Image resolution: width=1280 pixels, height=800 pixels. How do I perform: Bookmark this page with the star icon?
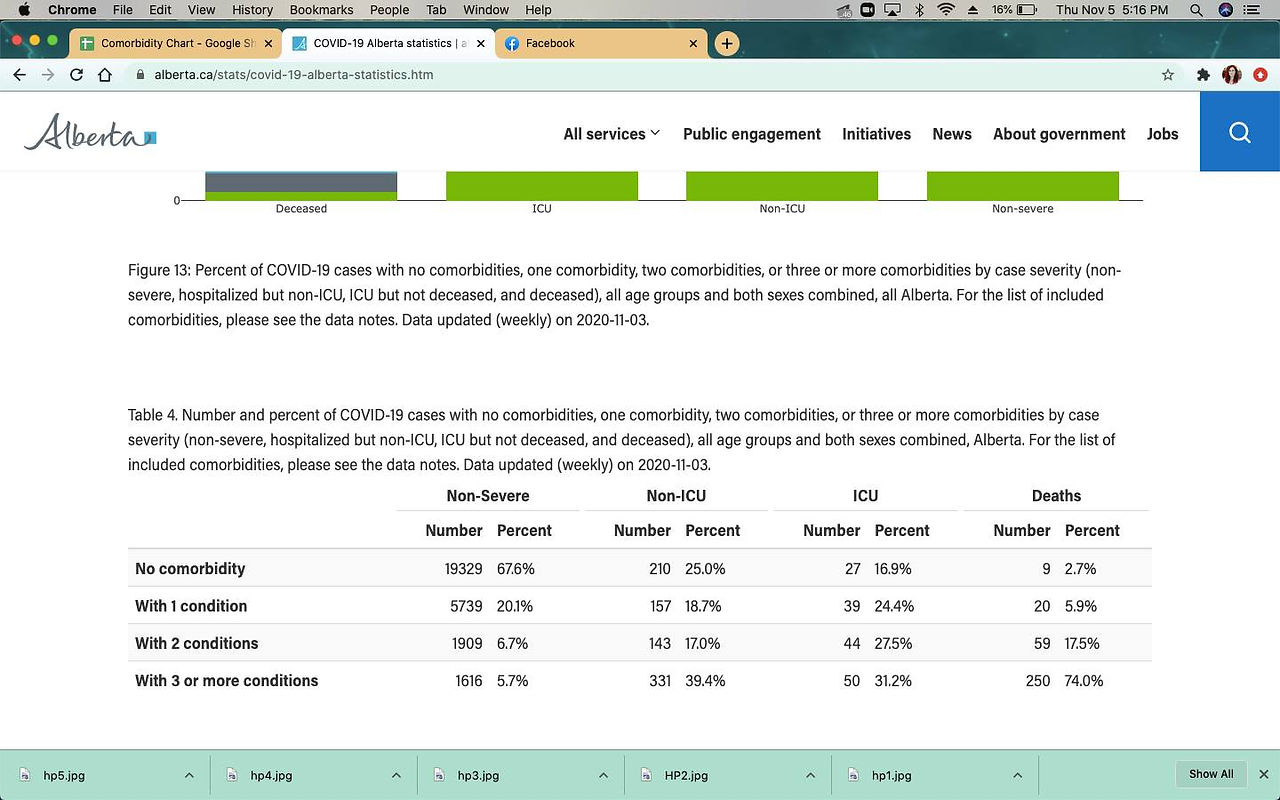tap(1168, 75)
